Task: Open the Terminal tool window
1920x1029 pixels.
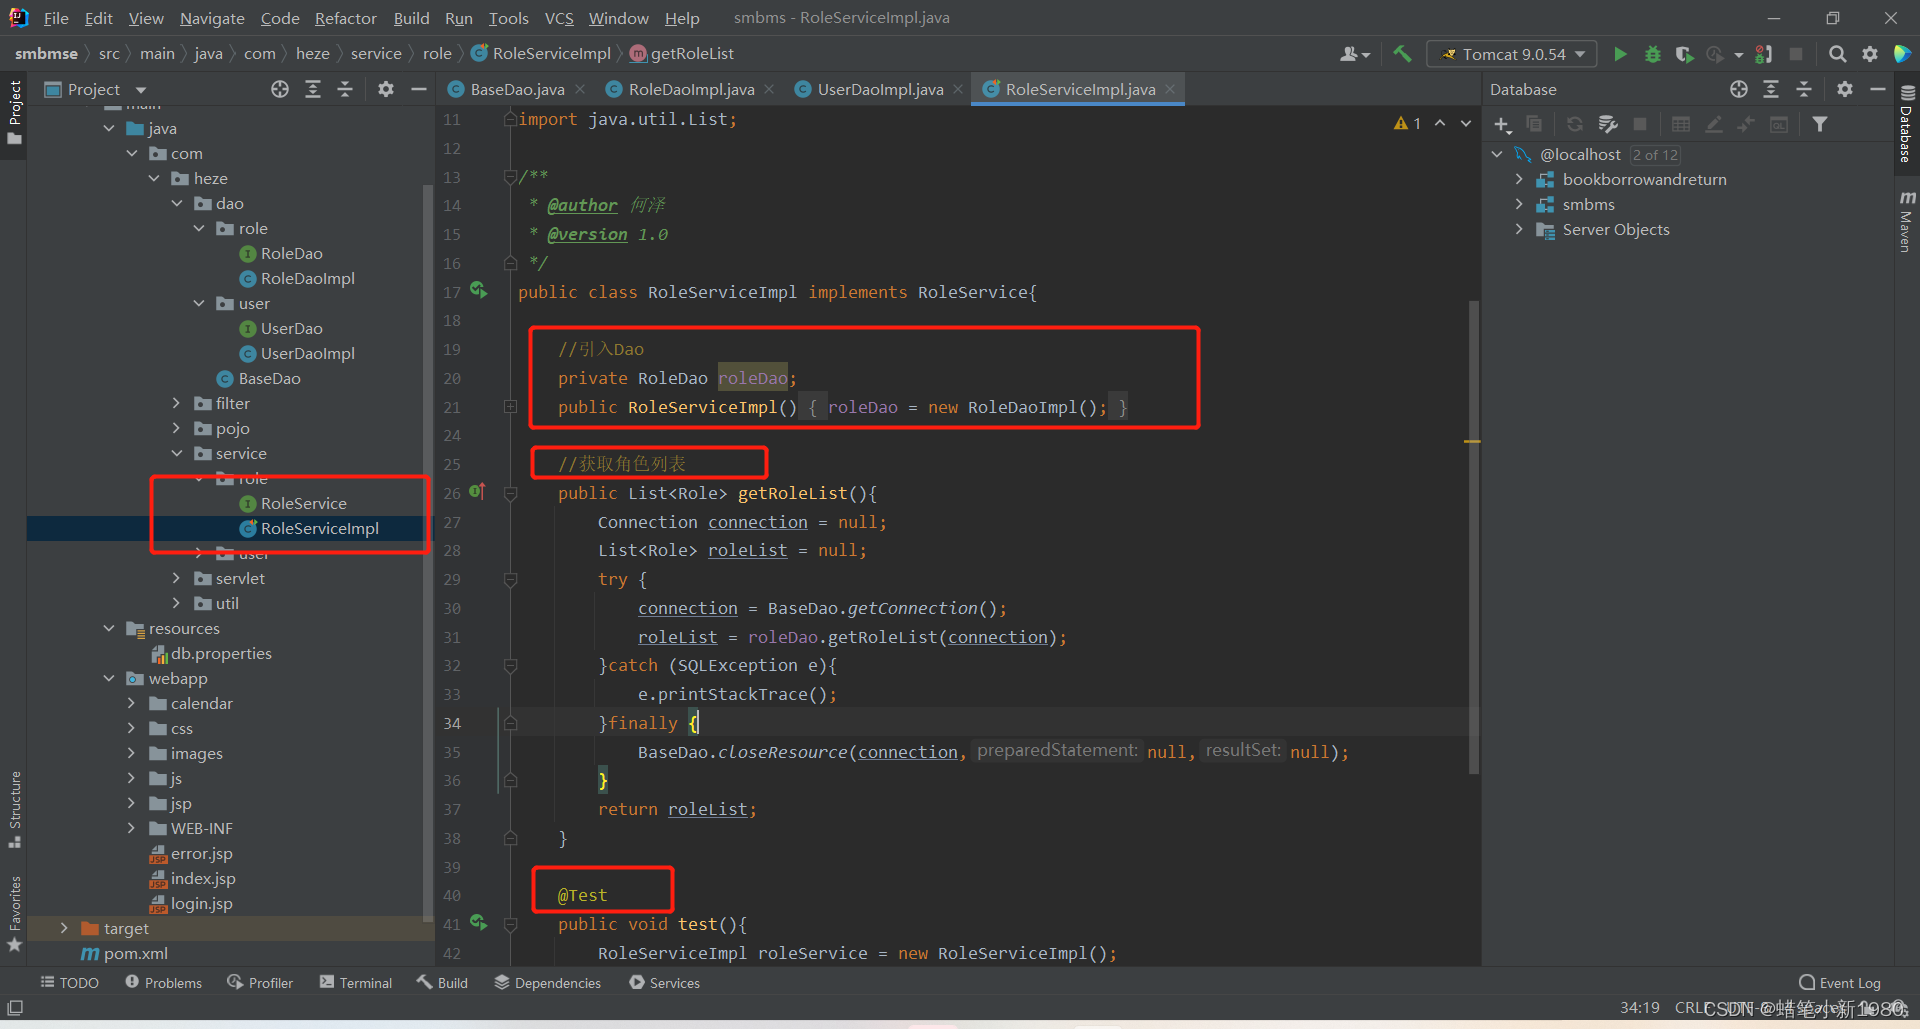Action: click(356, 983)
